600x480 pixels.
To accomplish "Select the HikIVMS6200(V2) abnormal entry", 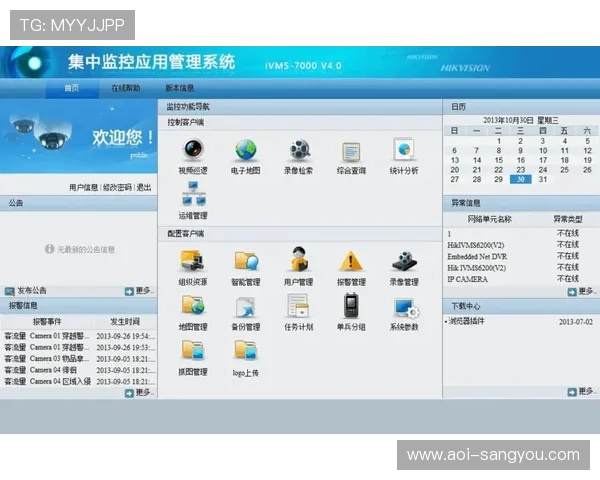I will 476,245.
